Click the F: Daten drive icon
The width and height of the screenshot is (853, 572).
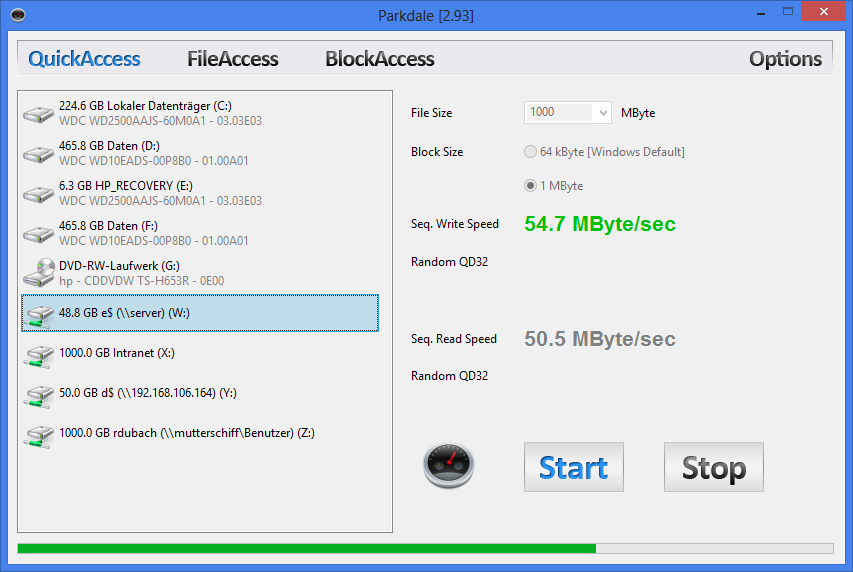(38, 234)
